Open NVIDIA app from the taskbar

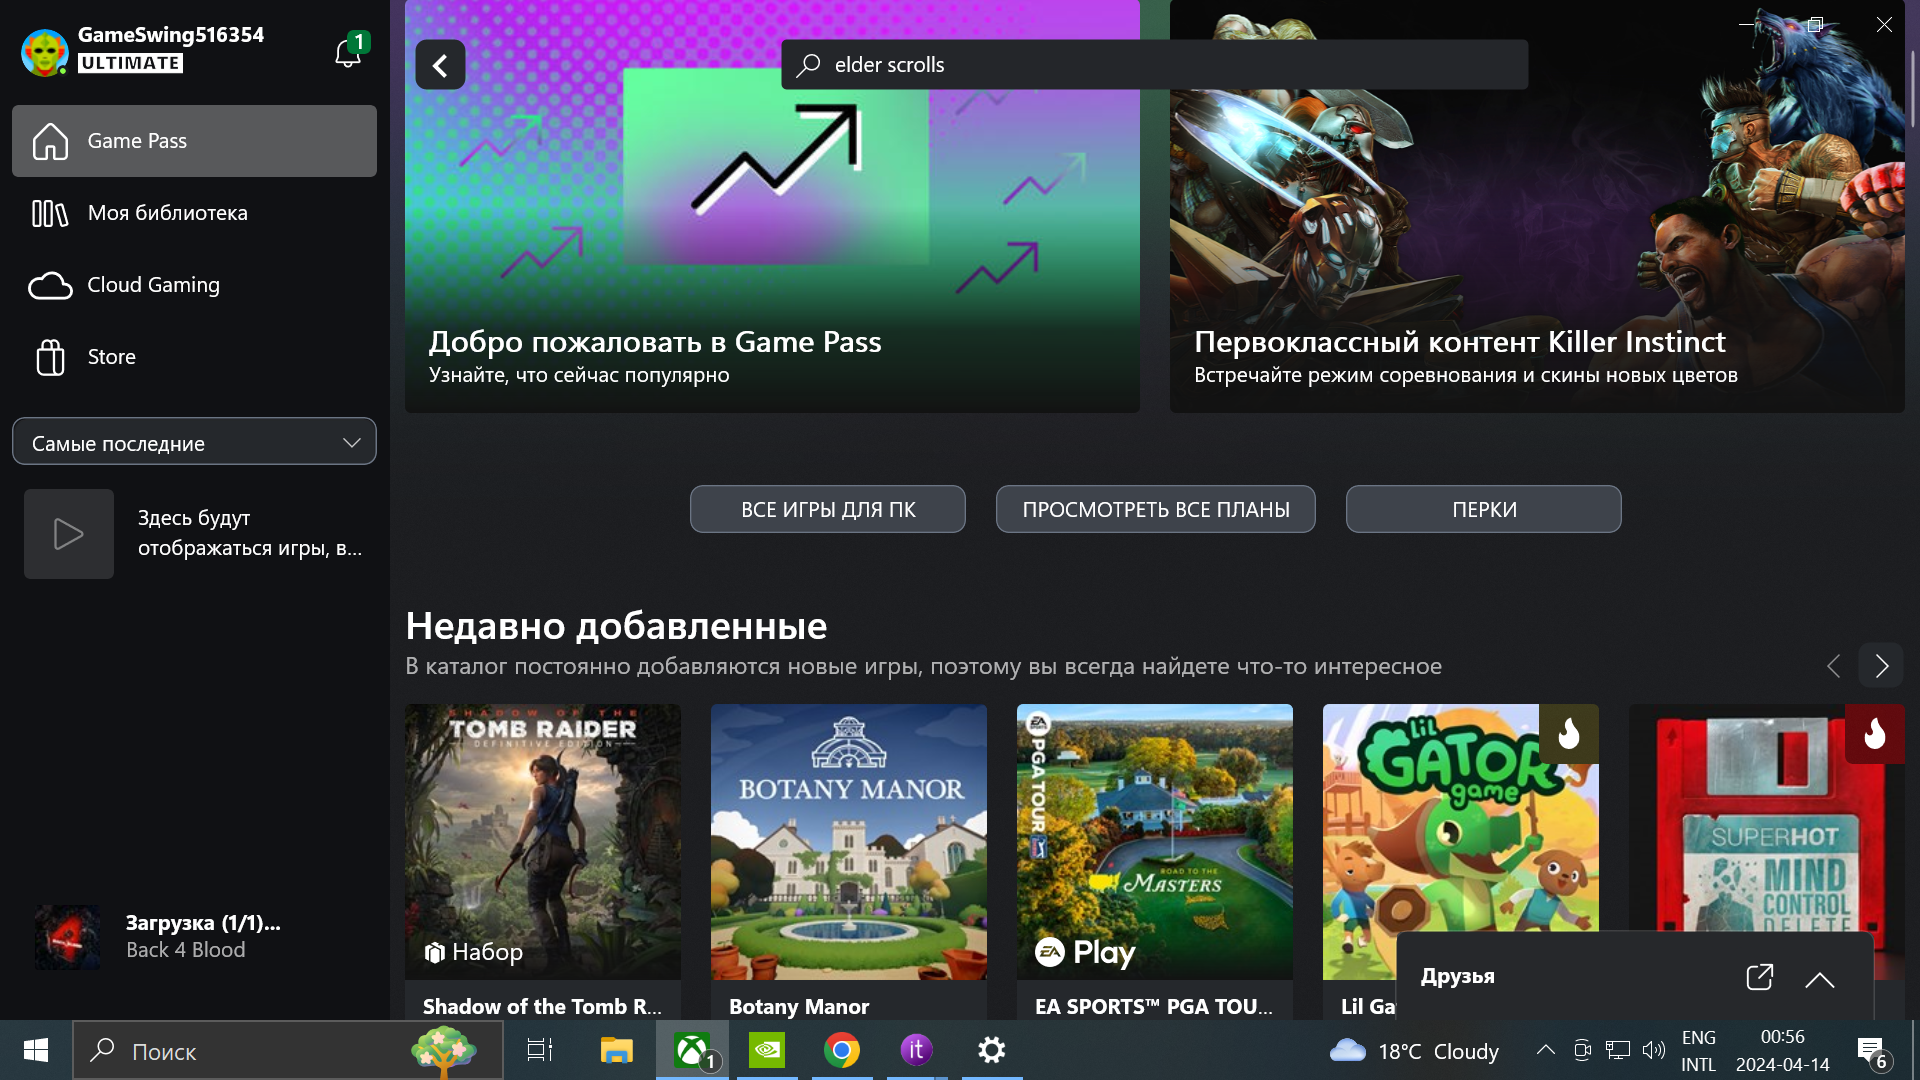767,1050
